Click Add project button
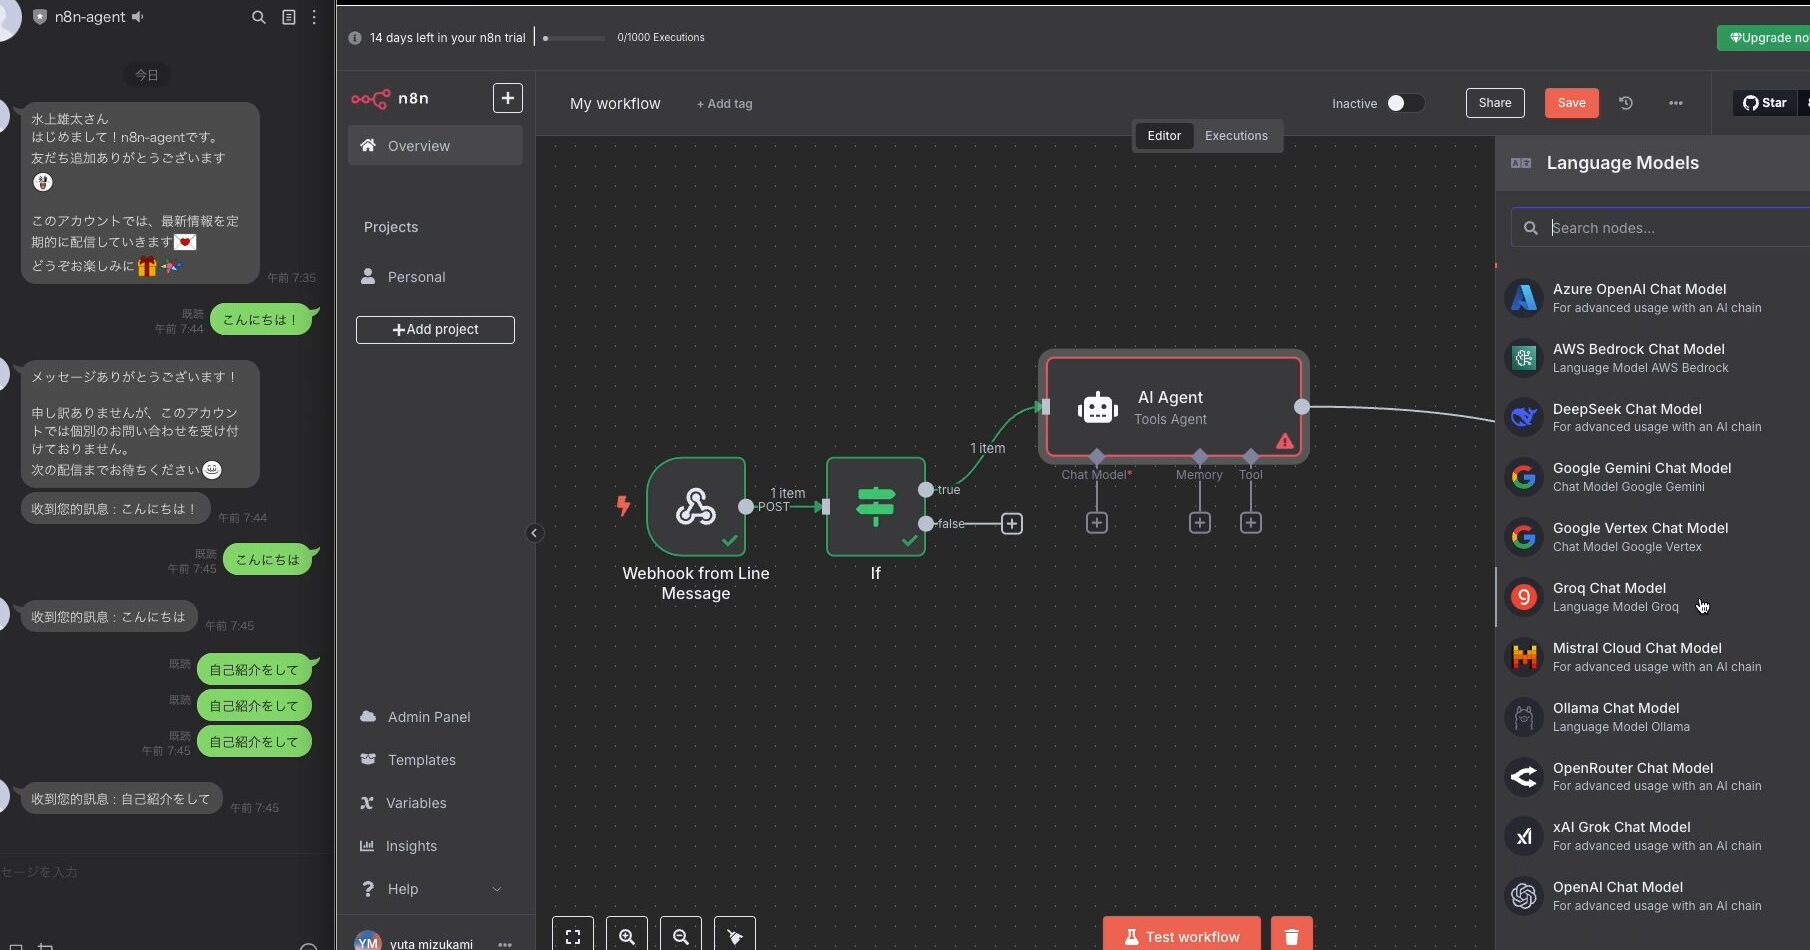 point(435,330)
